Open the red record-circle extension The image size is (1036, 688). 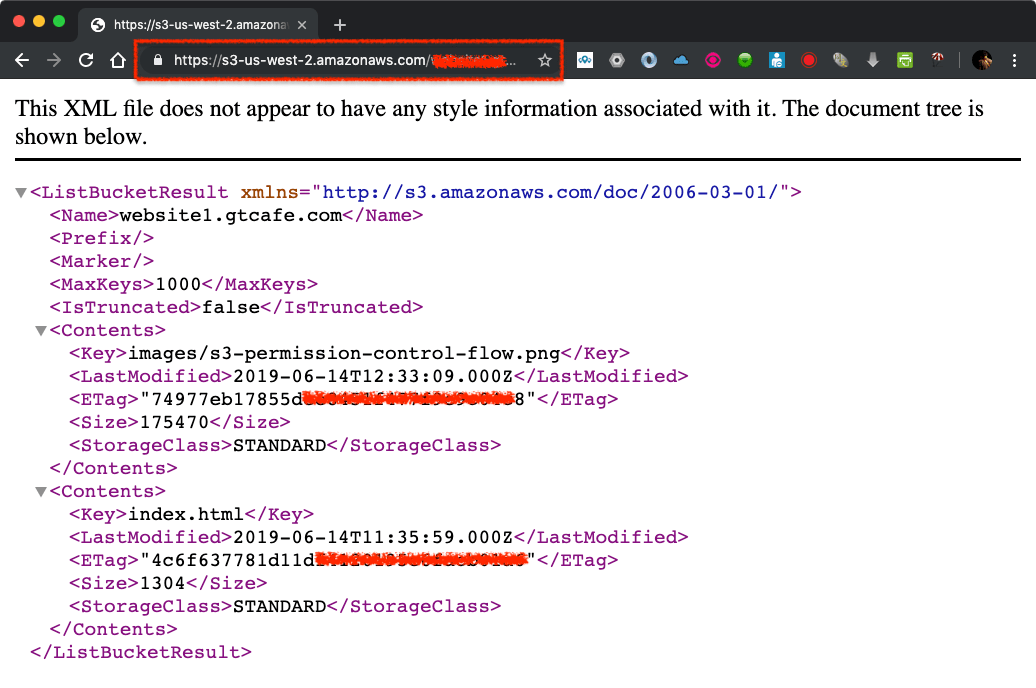pyautogui.click(x=809, y=60)
